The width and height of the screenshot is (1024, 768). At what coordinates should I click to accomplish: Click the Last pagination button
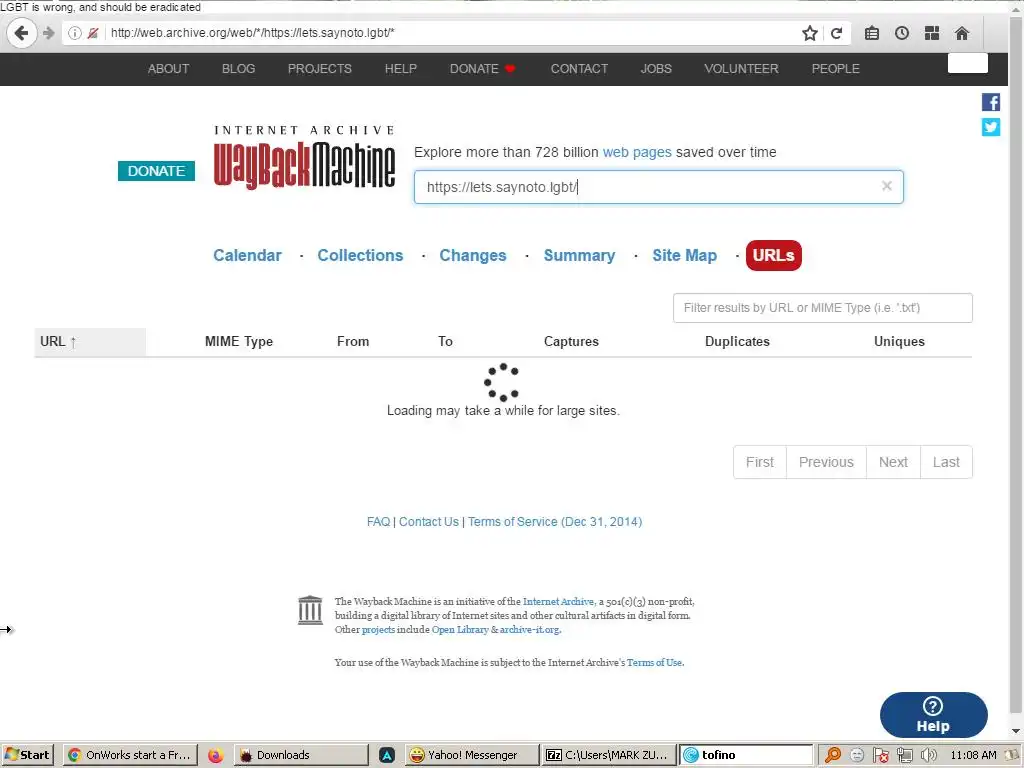946,462
